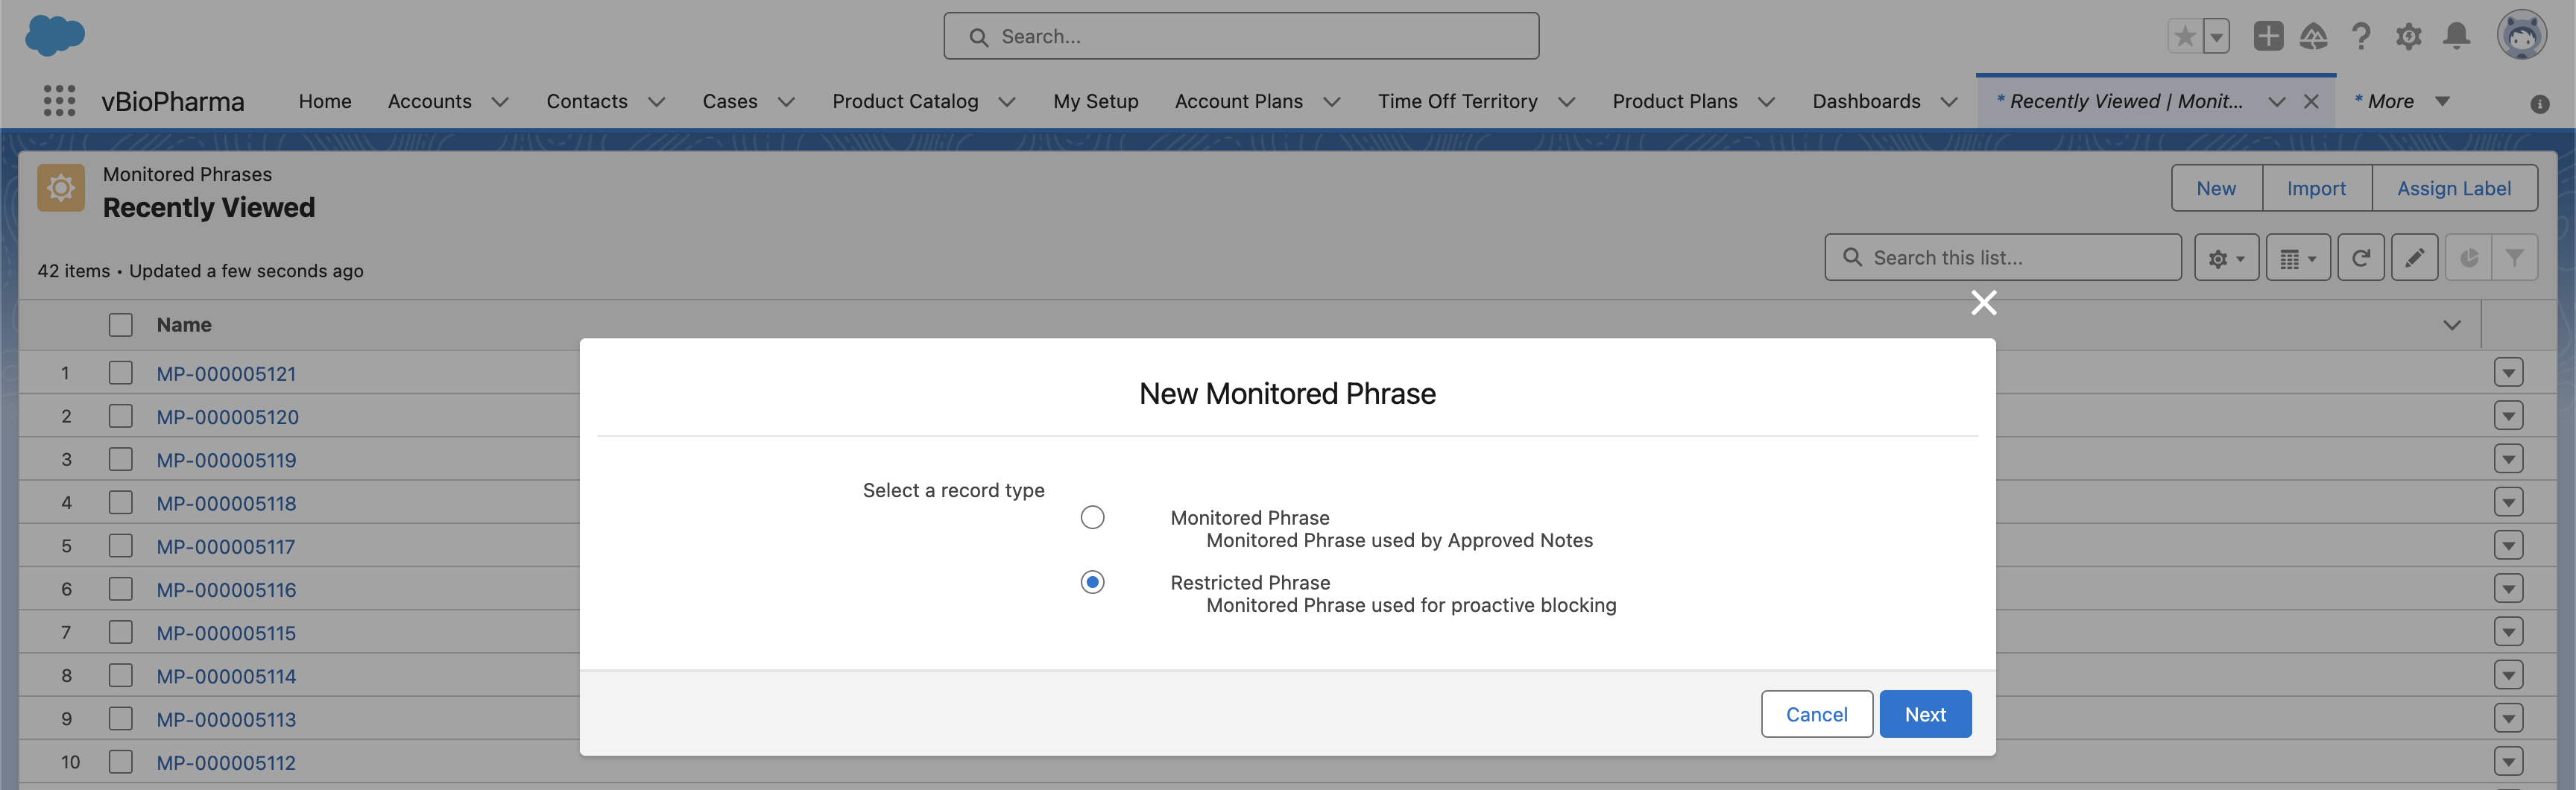Click the pencil edit list icon

(x=2414, y=258)
